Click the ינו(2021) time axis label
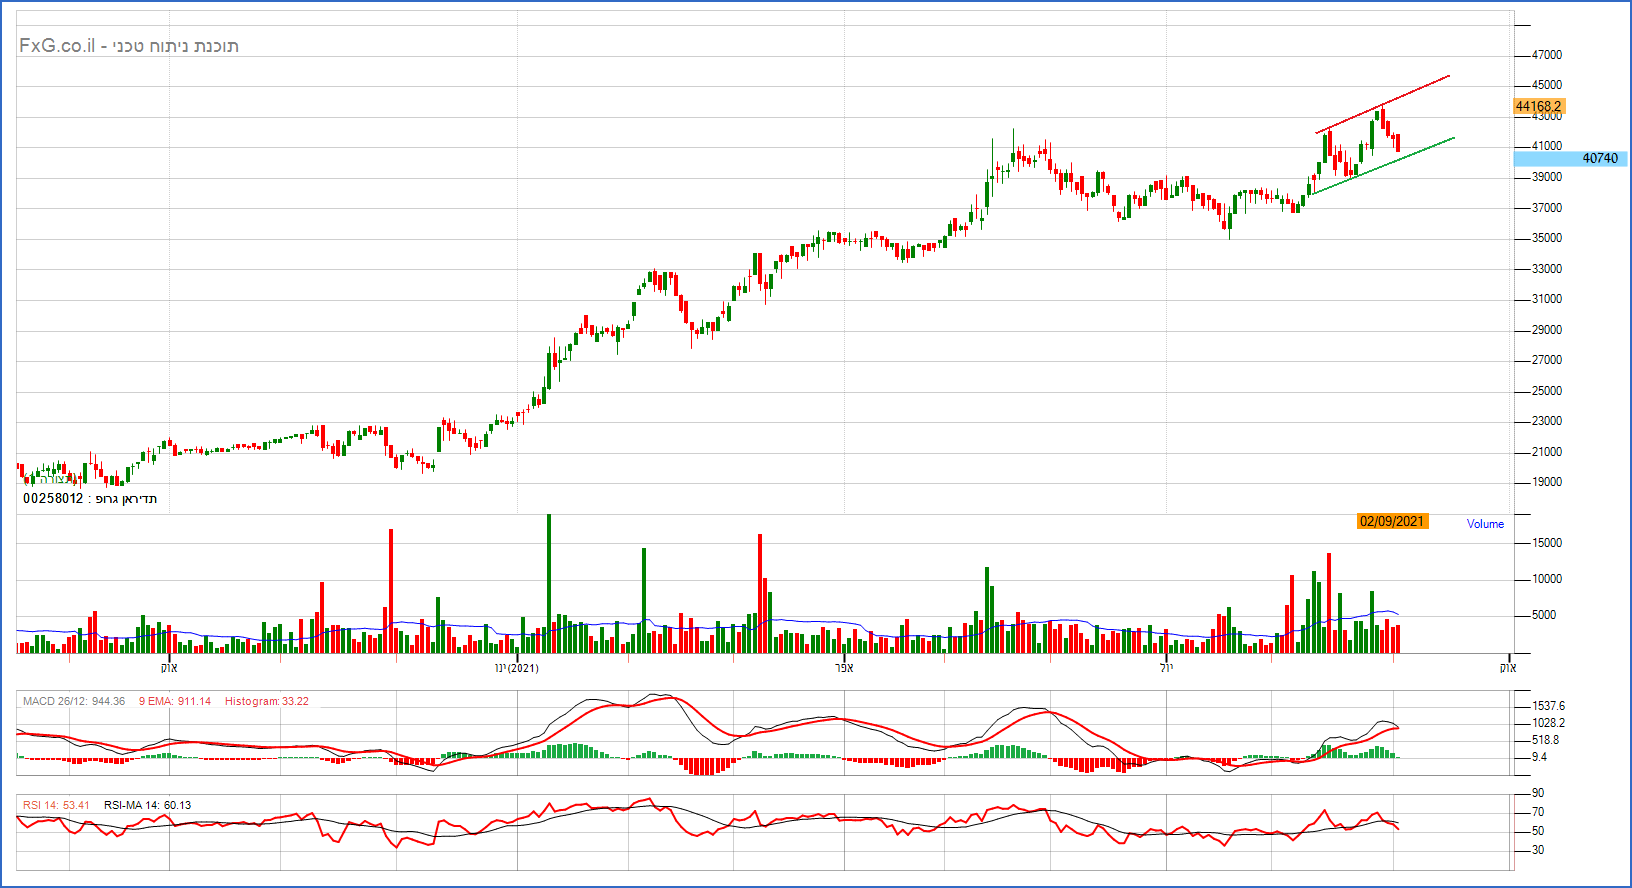The width and height of the screenshot is (1632, 888). click(516, 668)
